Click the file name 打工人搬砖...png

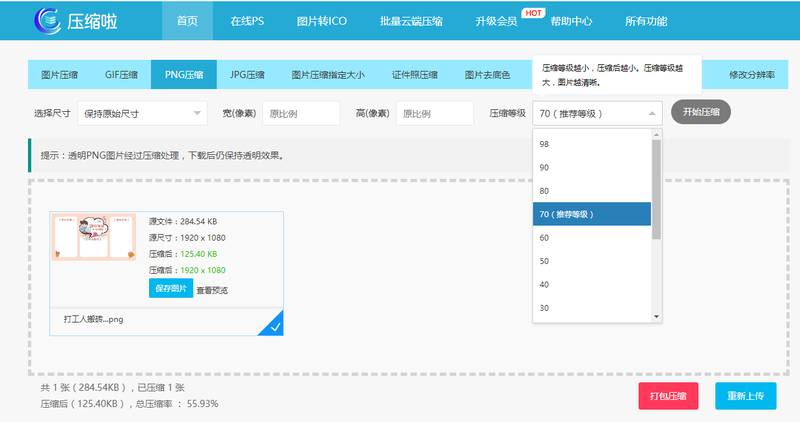click(93, 319)
